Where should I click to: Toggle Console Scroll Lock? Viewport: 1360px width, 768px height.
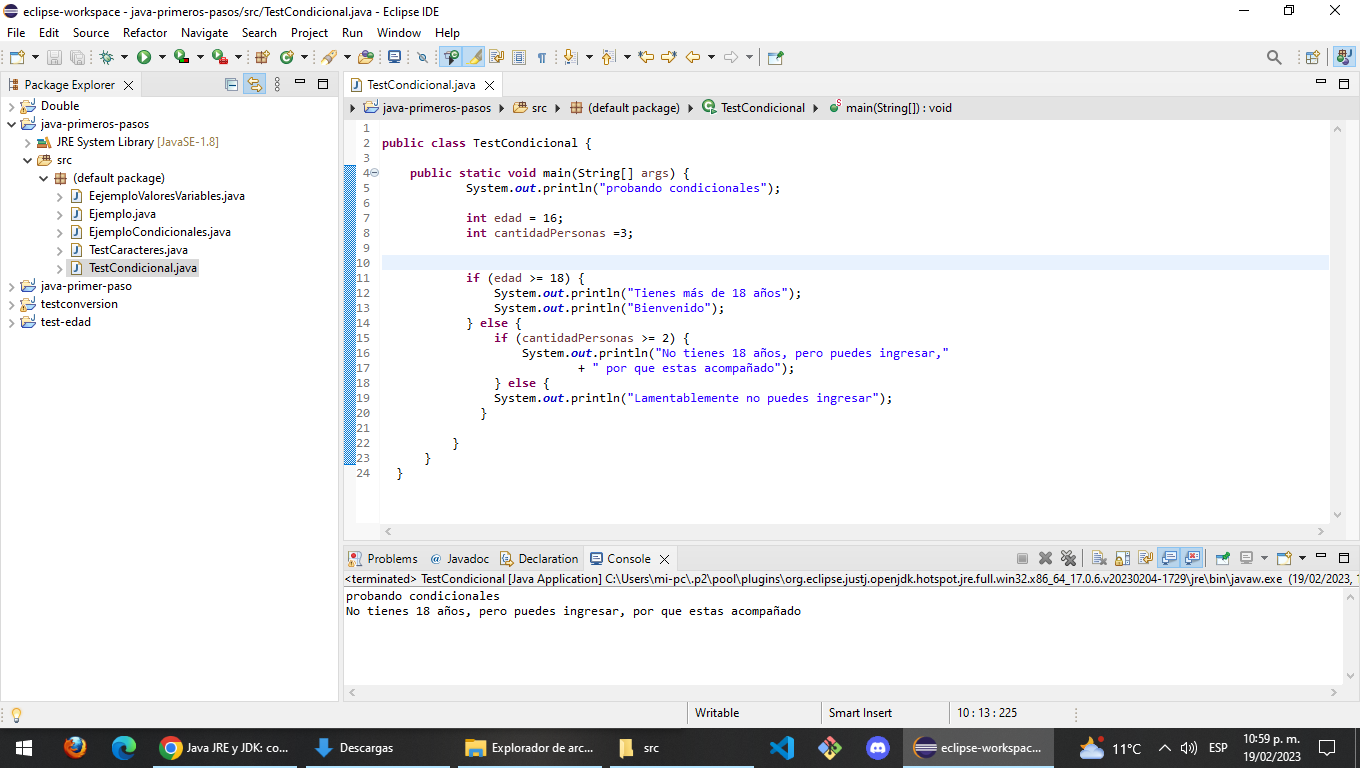1122,559
